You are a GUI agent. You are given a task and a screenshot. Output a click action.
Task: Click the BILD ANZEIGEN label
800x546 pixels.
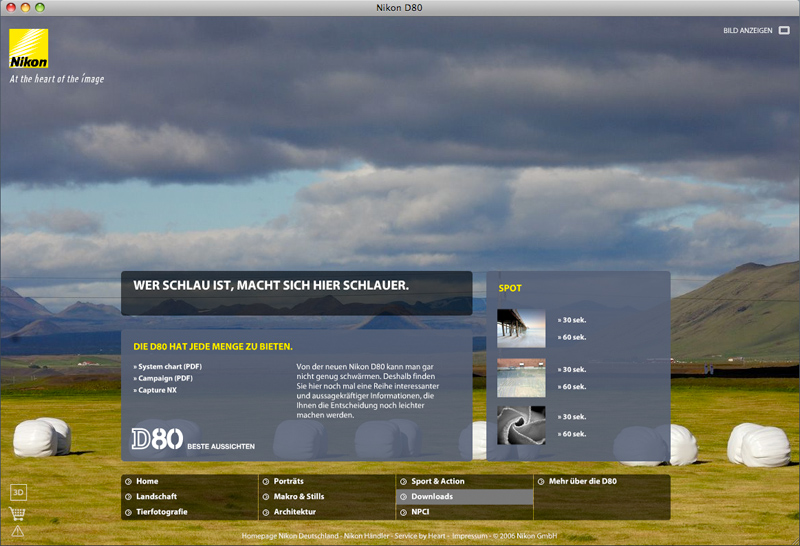(747, 31)
